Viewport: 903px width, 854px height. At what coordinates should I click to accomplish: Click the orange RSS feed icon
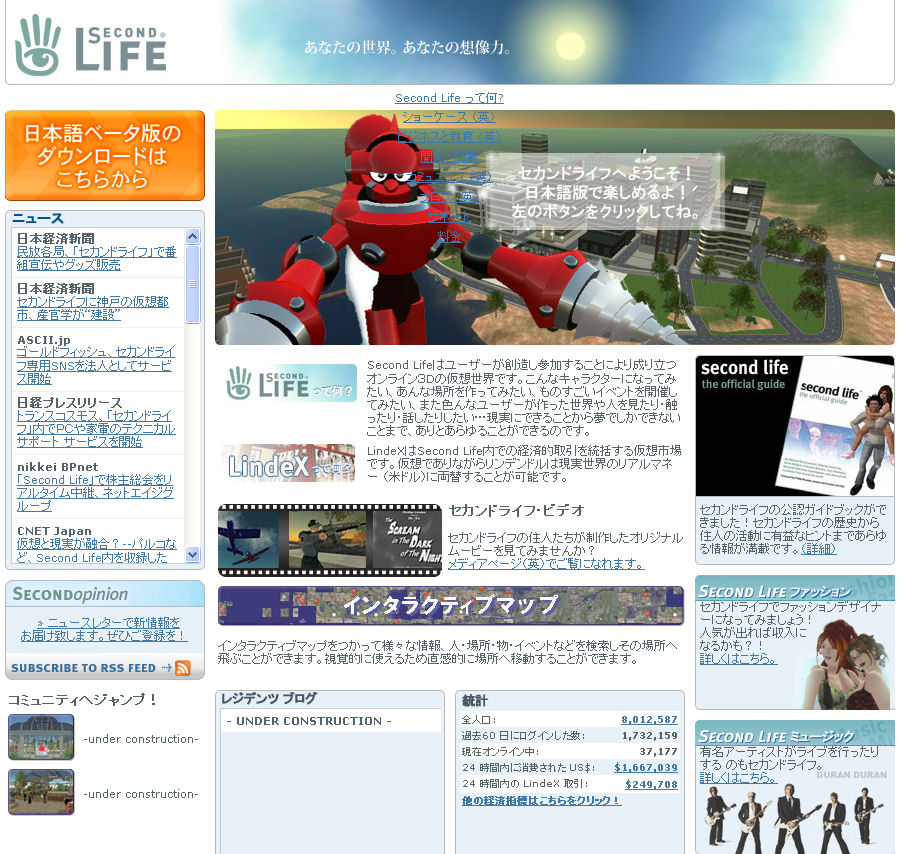pyautogui.click(x=183, y=668)
